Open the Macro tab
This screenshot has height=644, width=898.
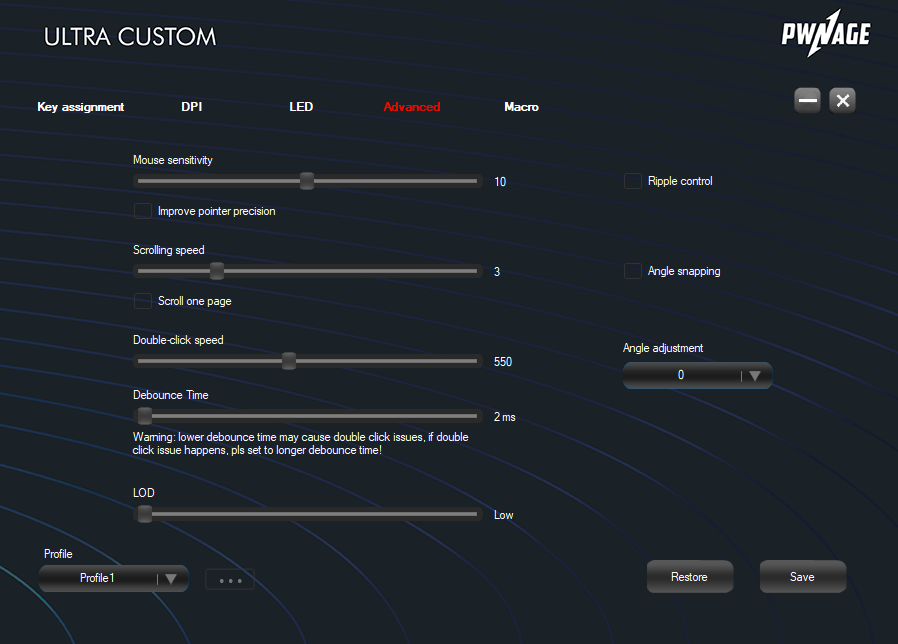coord(521,107)
